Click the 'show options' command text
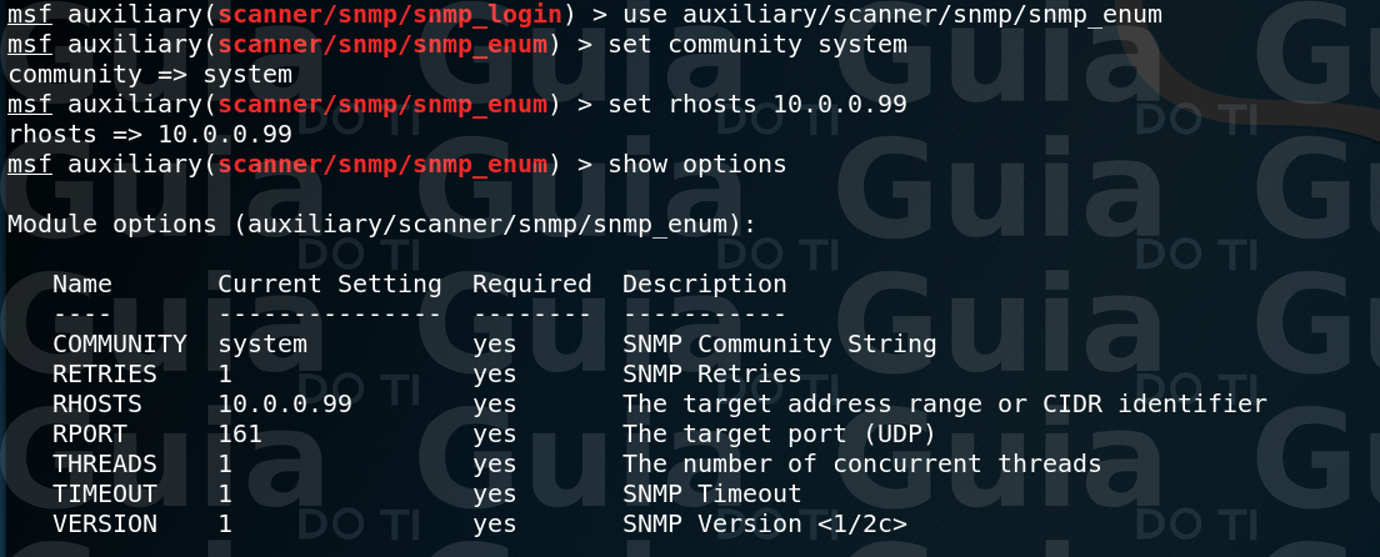 click(x=697, y=165)
